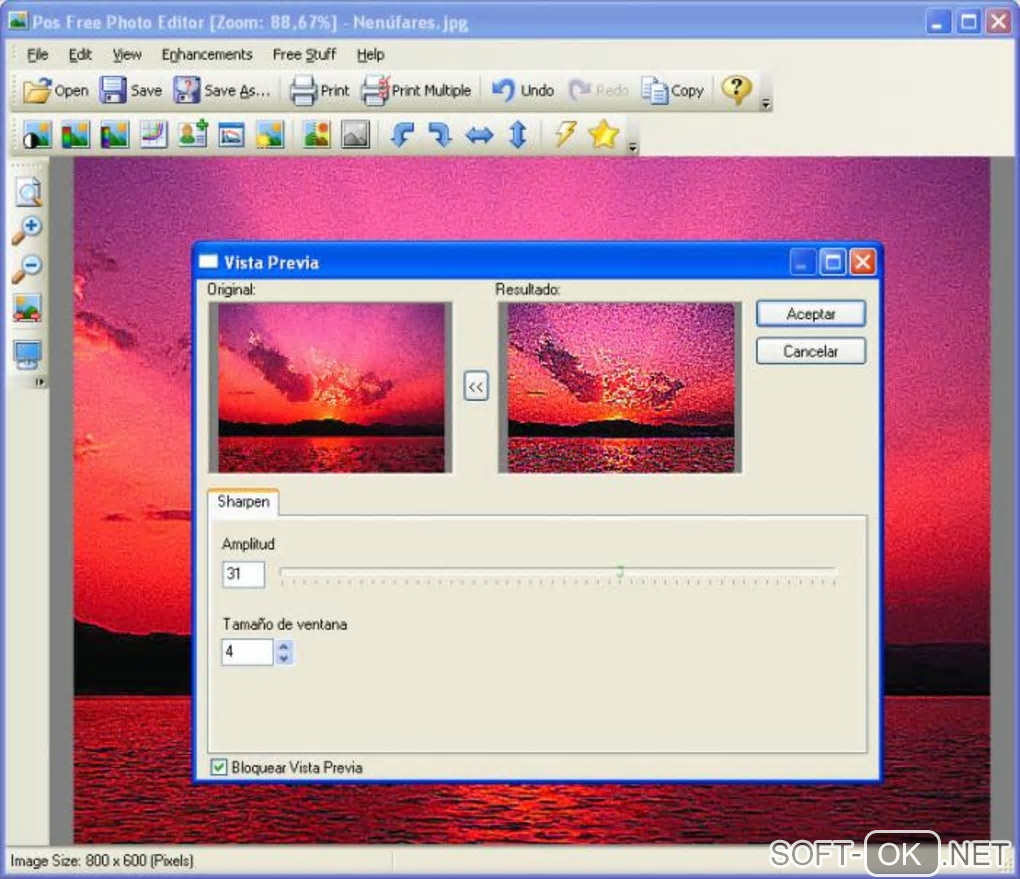Copy the image via Copy button

pos(673,90)
